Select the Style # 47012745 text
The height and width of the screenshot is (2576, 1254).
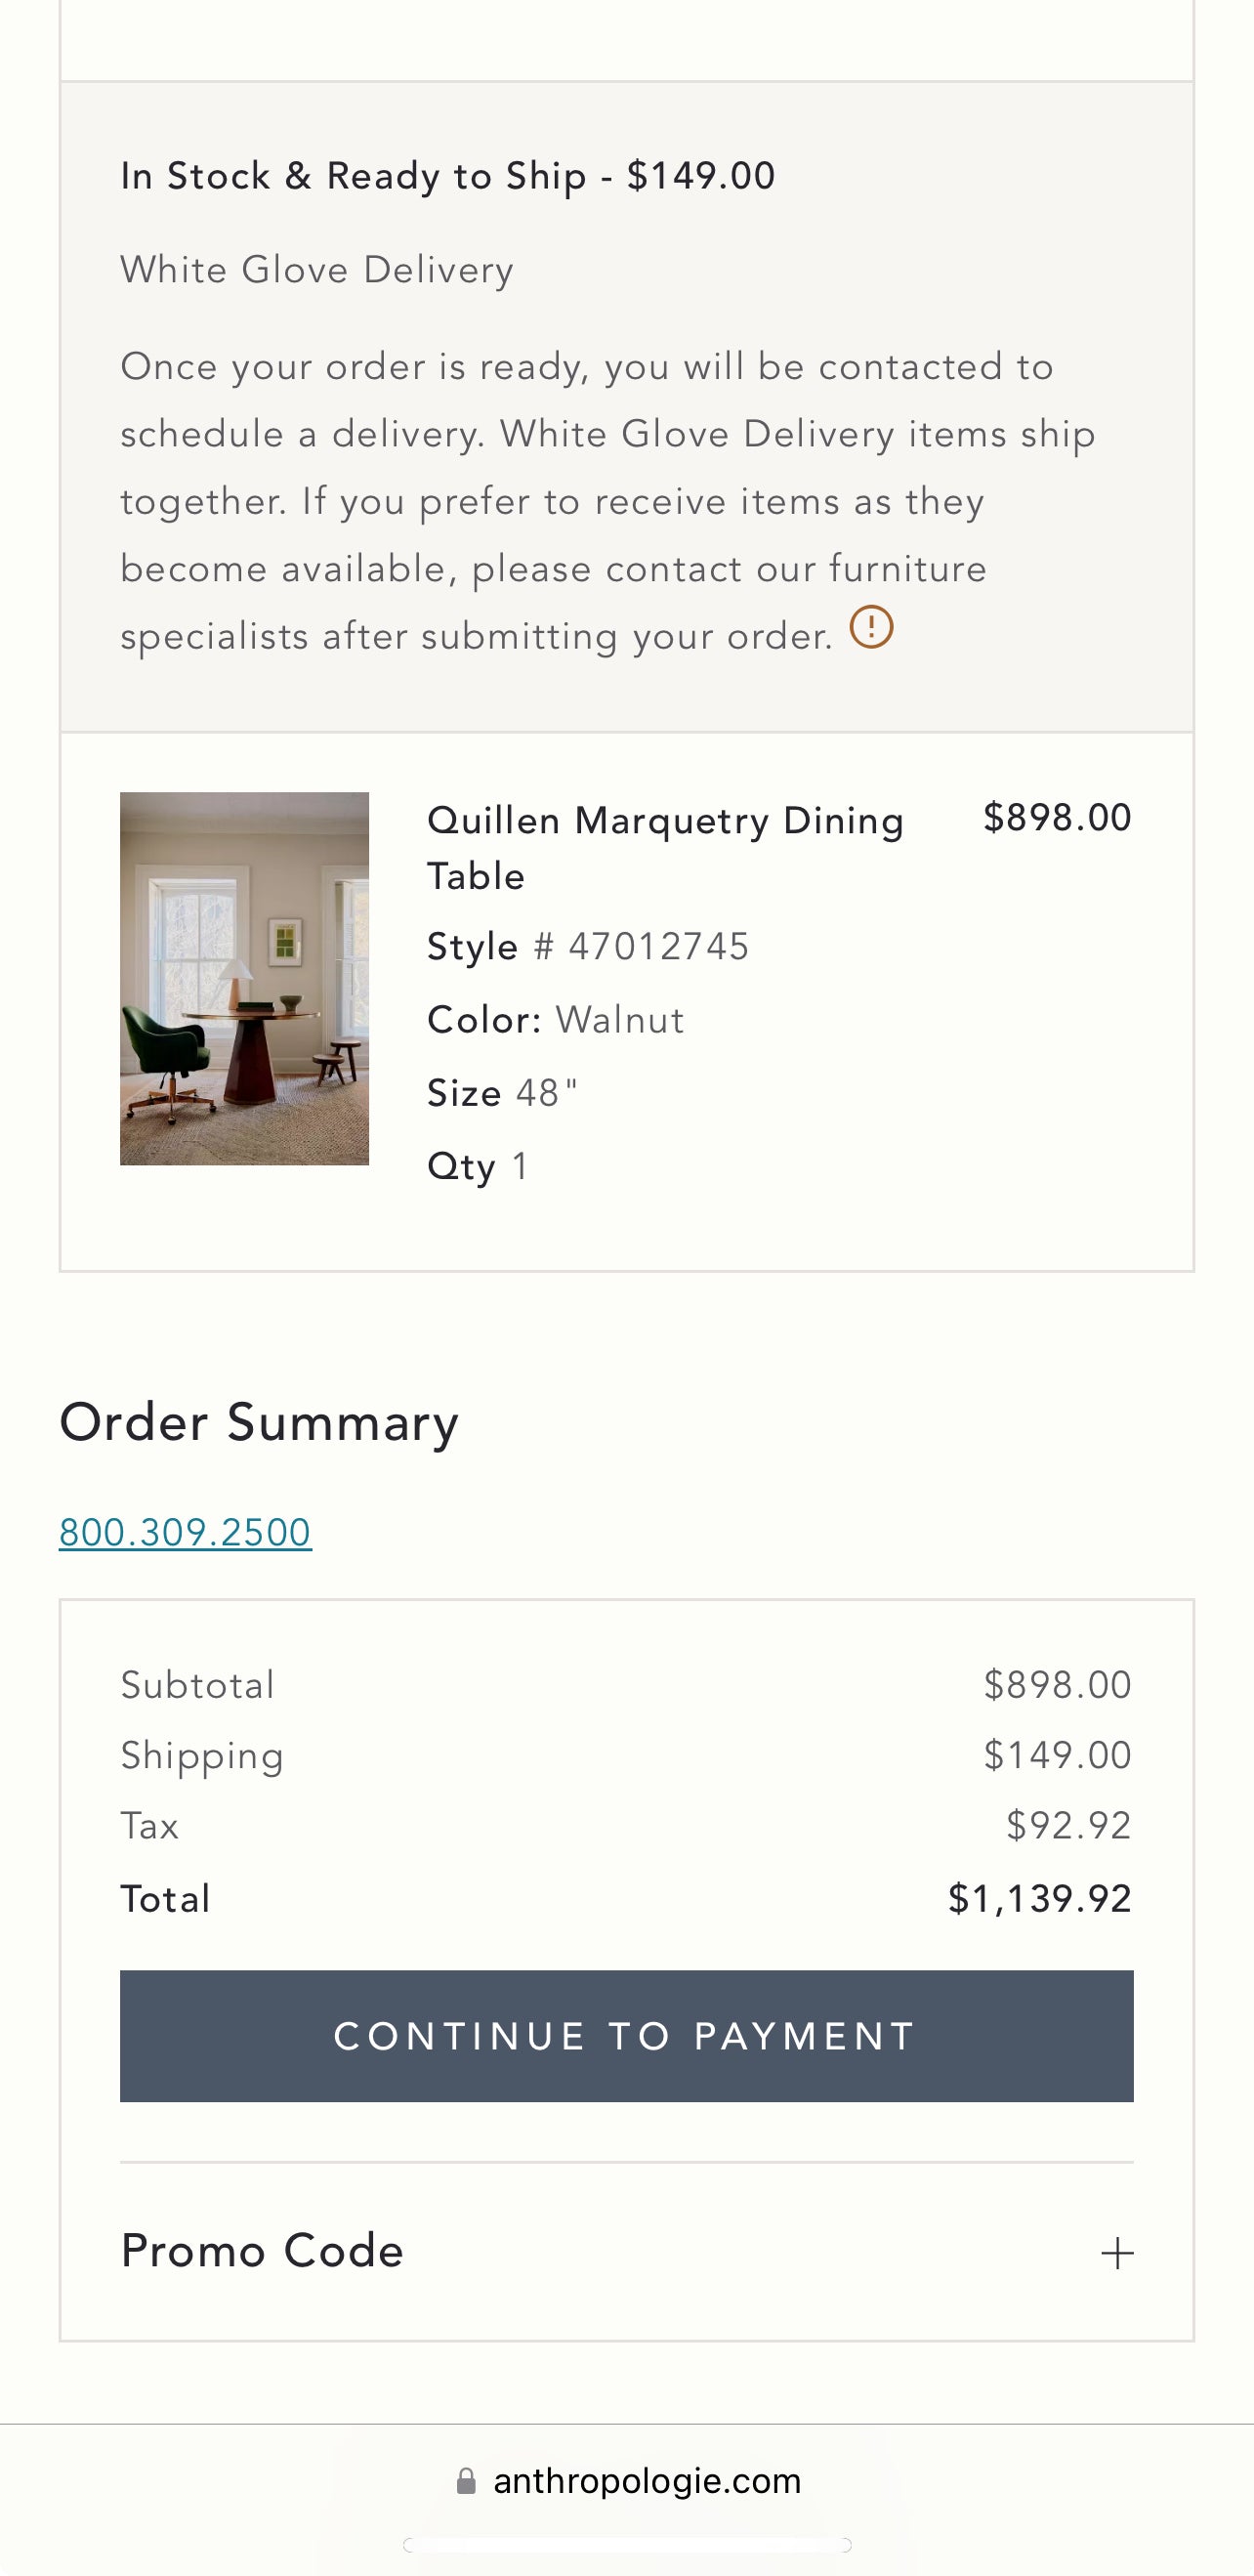pyautogui.click(x=588, y=946)
